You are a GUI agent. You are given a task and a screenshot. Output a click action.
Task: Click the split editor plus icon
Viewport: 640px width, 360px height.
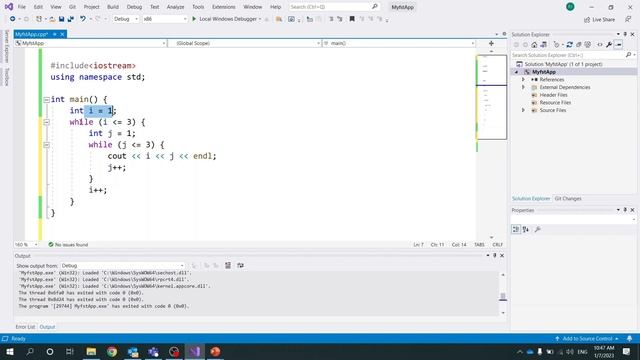tap(491, 43)
